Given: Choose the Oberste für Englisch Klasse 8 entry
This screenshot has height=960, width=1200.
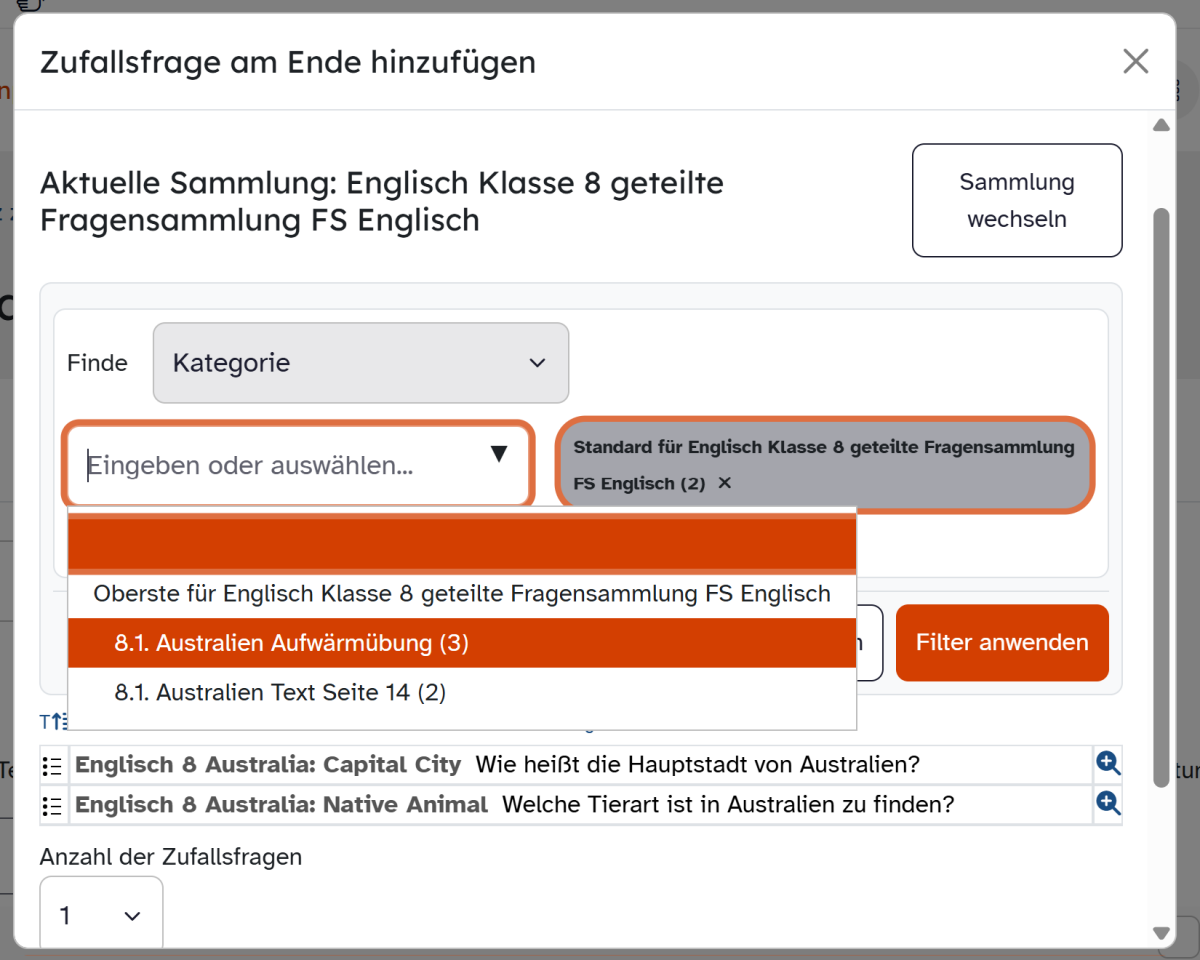Looking at the screenshot, I should click(461, 594).
